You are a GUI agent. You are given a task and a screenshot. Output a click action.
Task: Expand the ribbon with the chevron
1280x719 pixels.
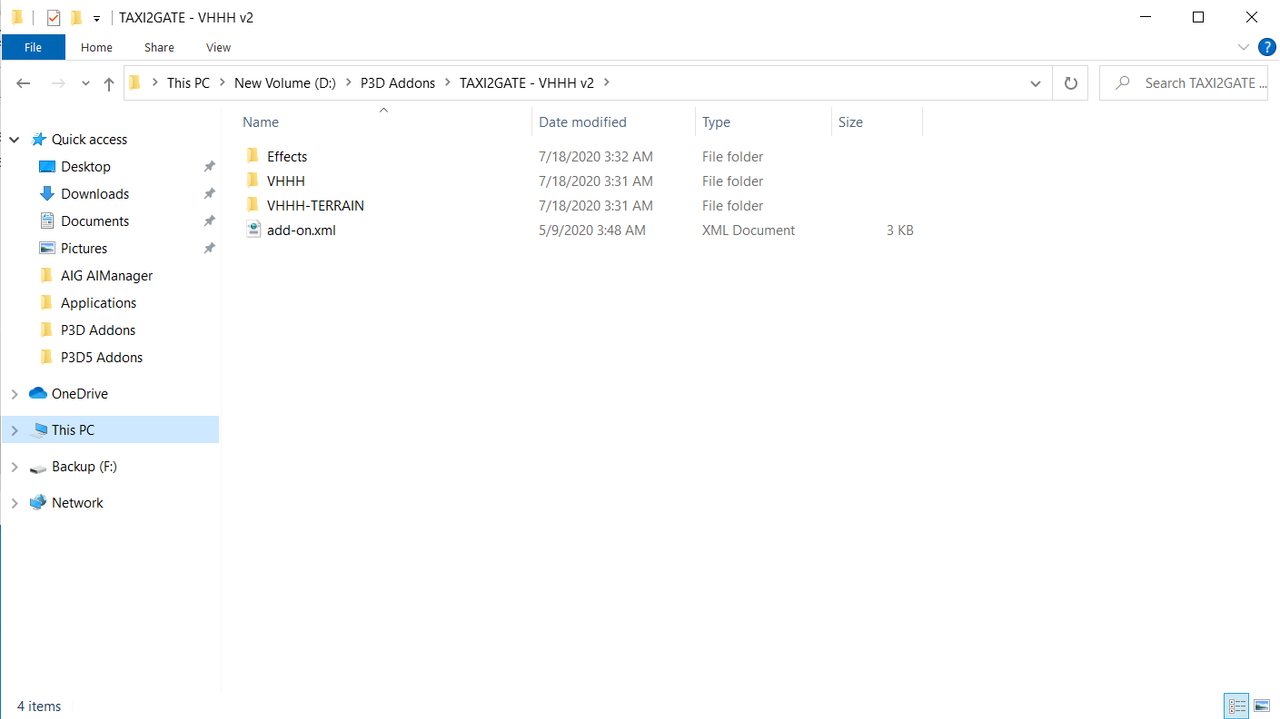(x=1244, y=47)
